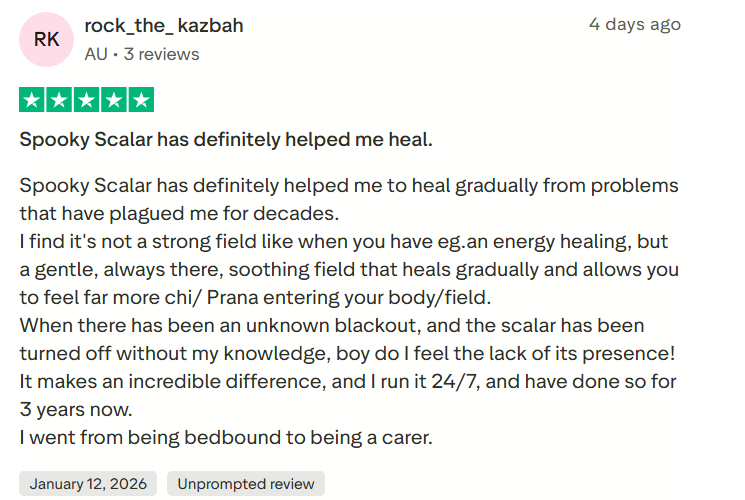Click the second green rating star
Screen dimensions: 745x500
59,99
